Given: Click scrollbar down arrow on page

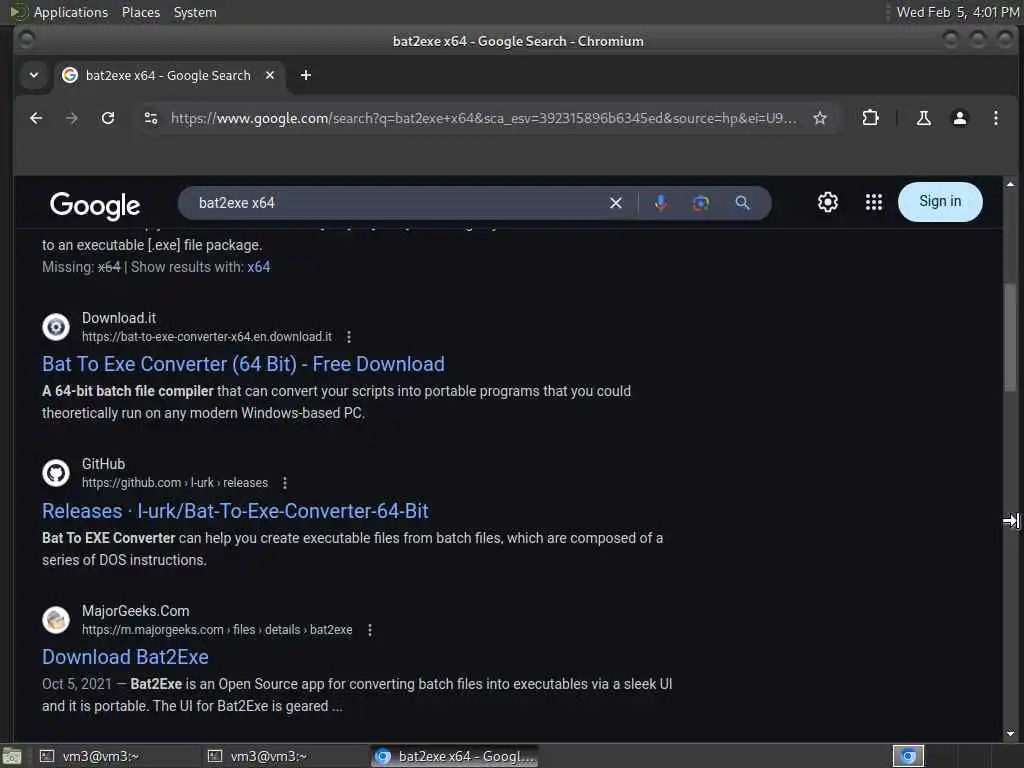Looking at the screenshot, I should coord(1010,734).
